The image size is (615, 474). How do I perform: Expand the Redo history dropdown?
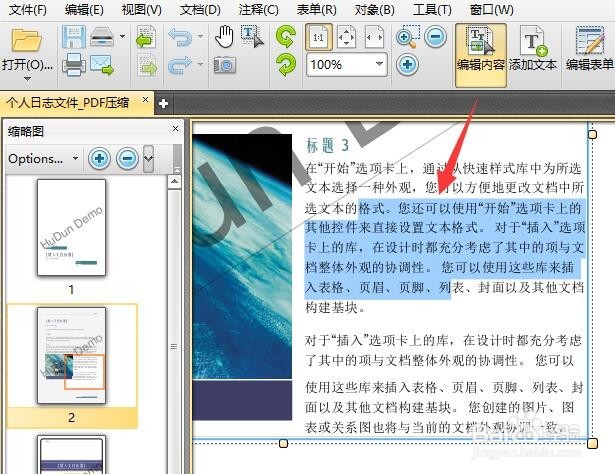(200, 64)
